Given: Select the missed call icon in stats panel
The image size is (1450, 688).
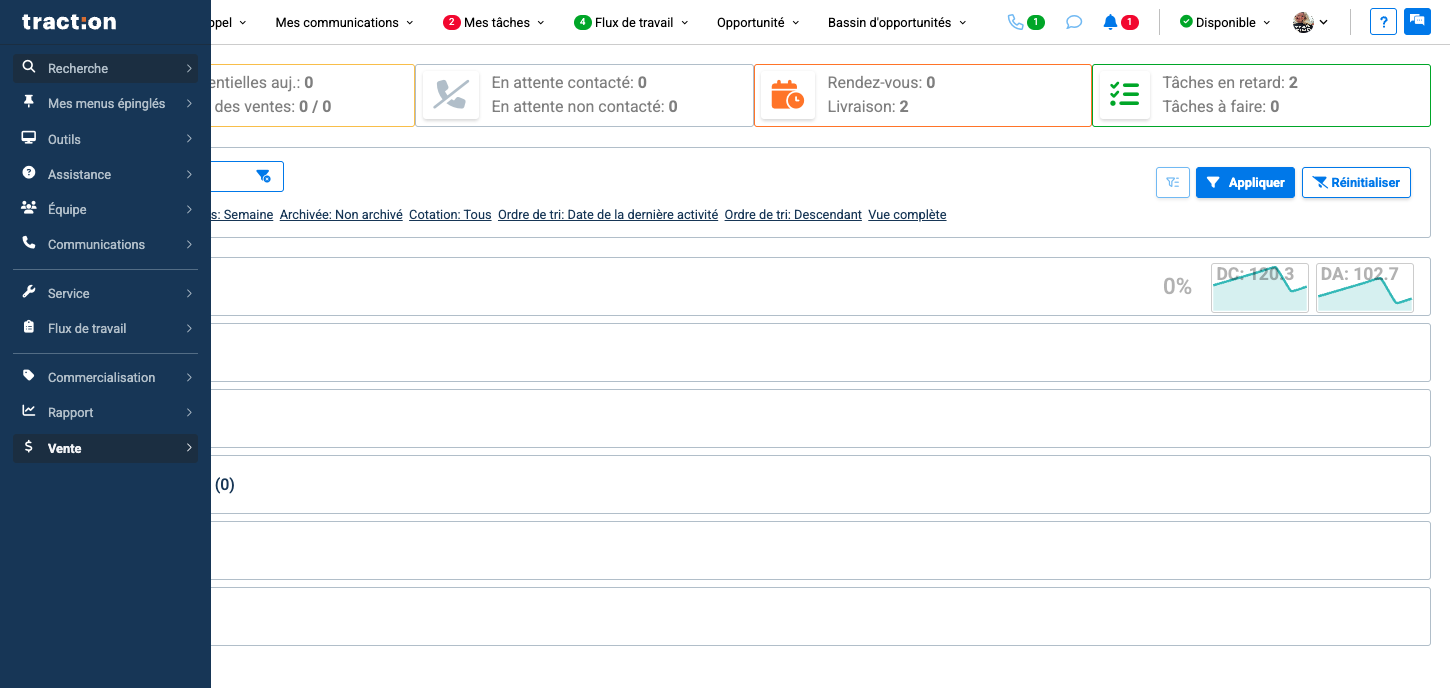Looking at the screenshot, I should pos(450,95).
